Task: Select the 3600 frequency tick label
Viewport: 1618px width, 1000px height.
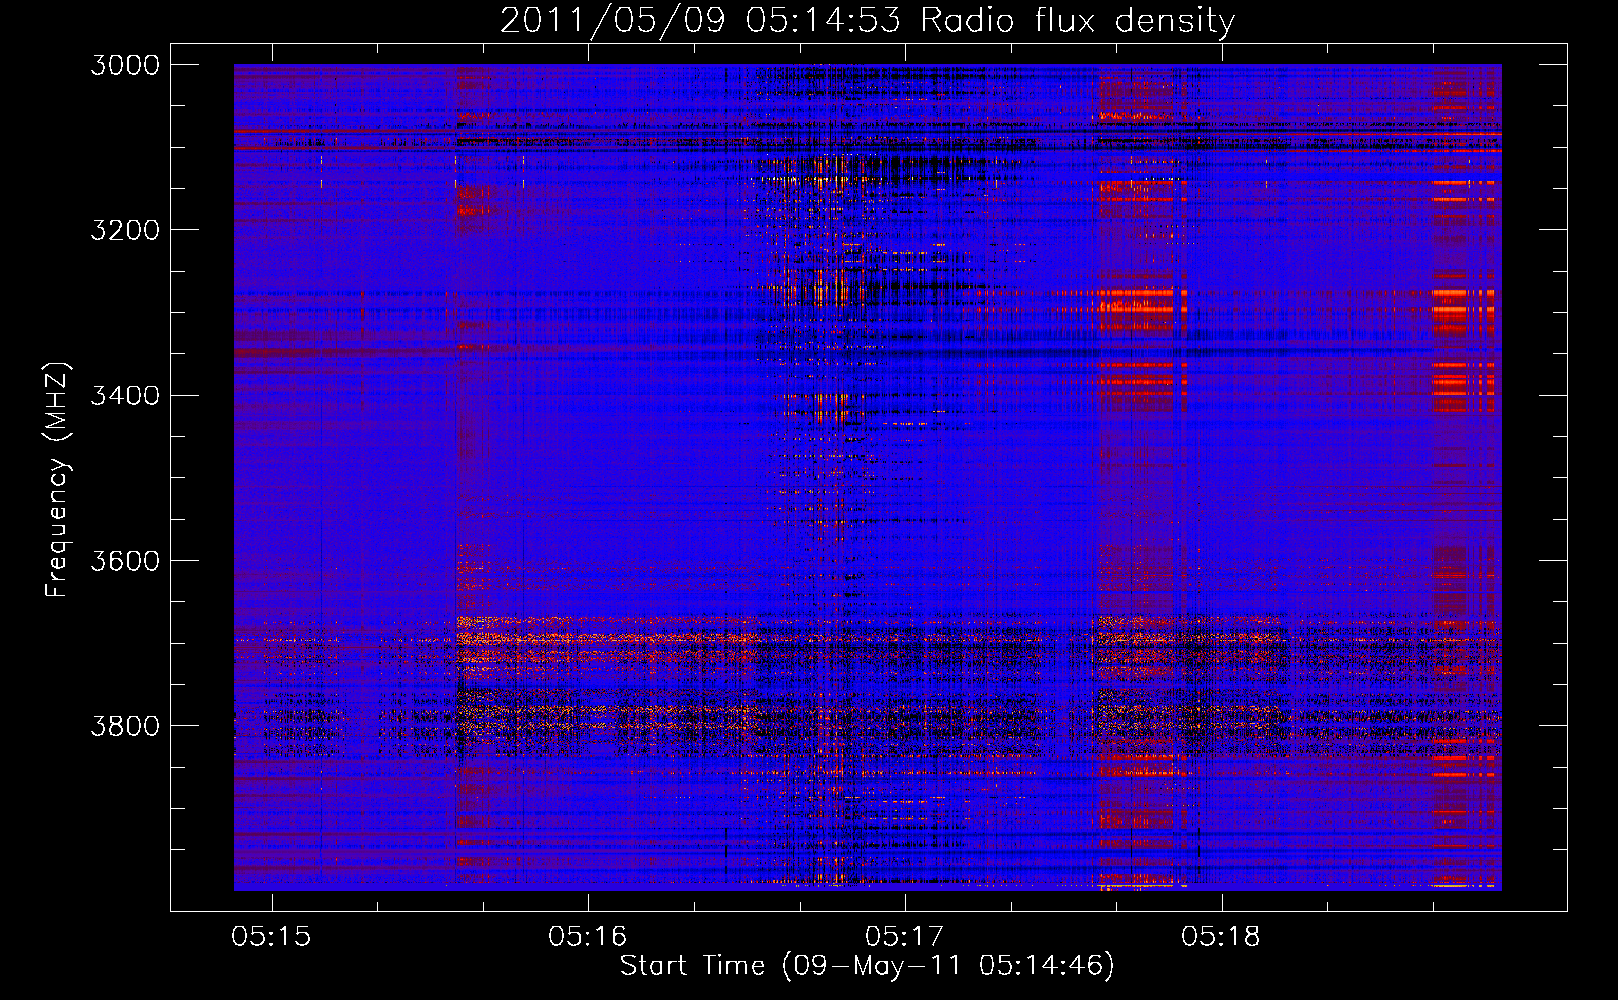Action: pyautogui.click(x=125, y=561)
